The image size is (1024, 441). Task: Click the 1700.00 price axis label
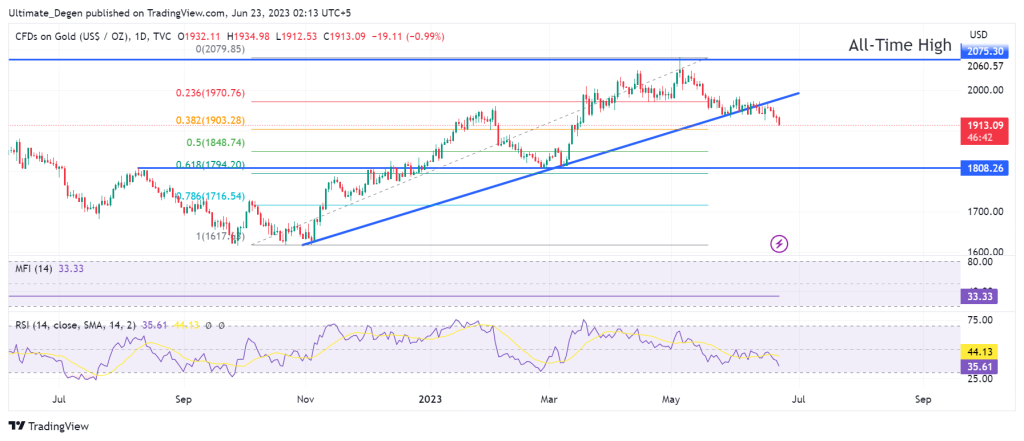pyautogui.click(x=985, y=212)
